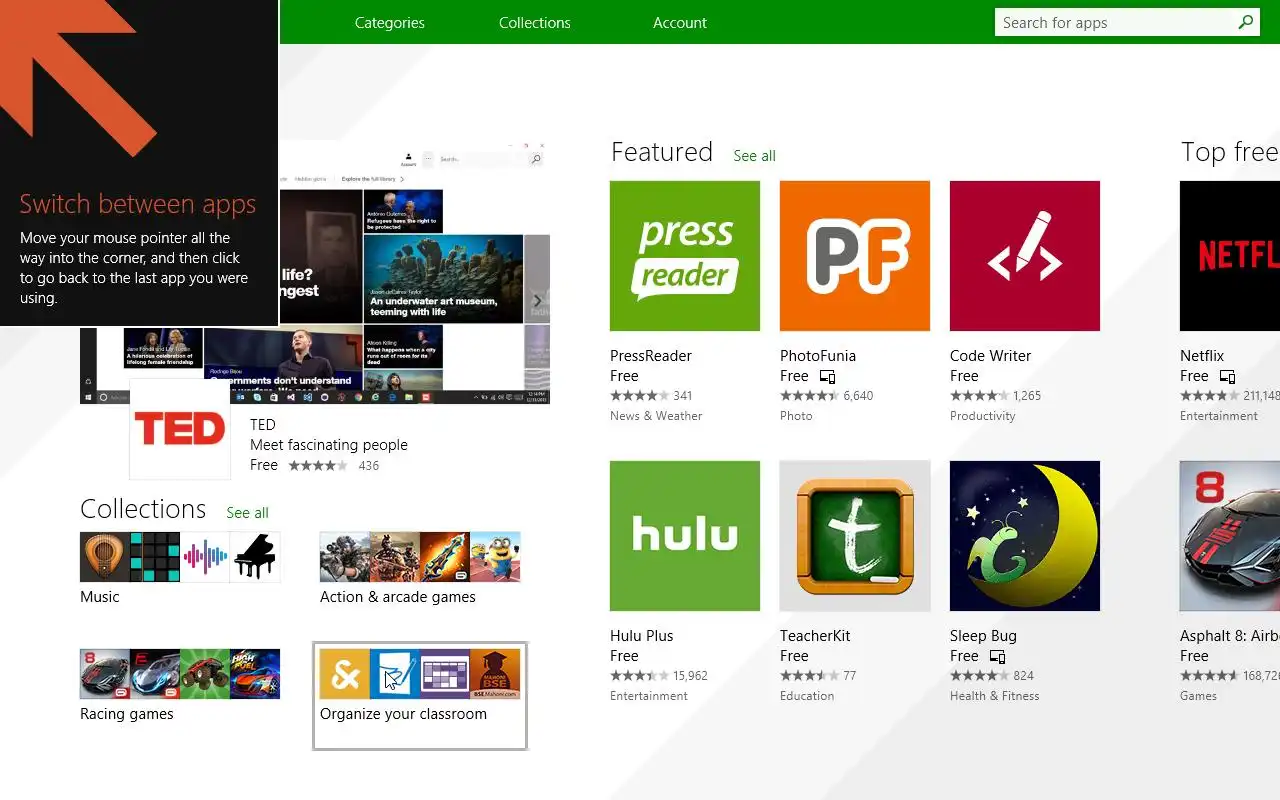Viewport: 1280px width, 800px height.
Task: Click the device icon beside Sleep Bug Free
Action: click(997, 657)
